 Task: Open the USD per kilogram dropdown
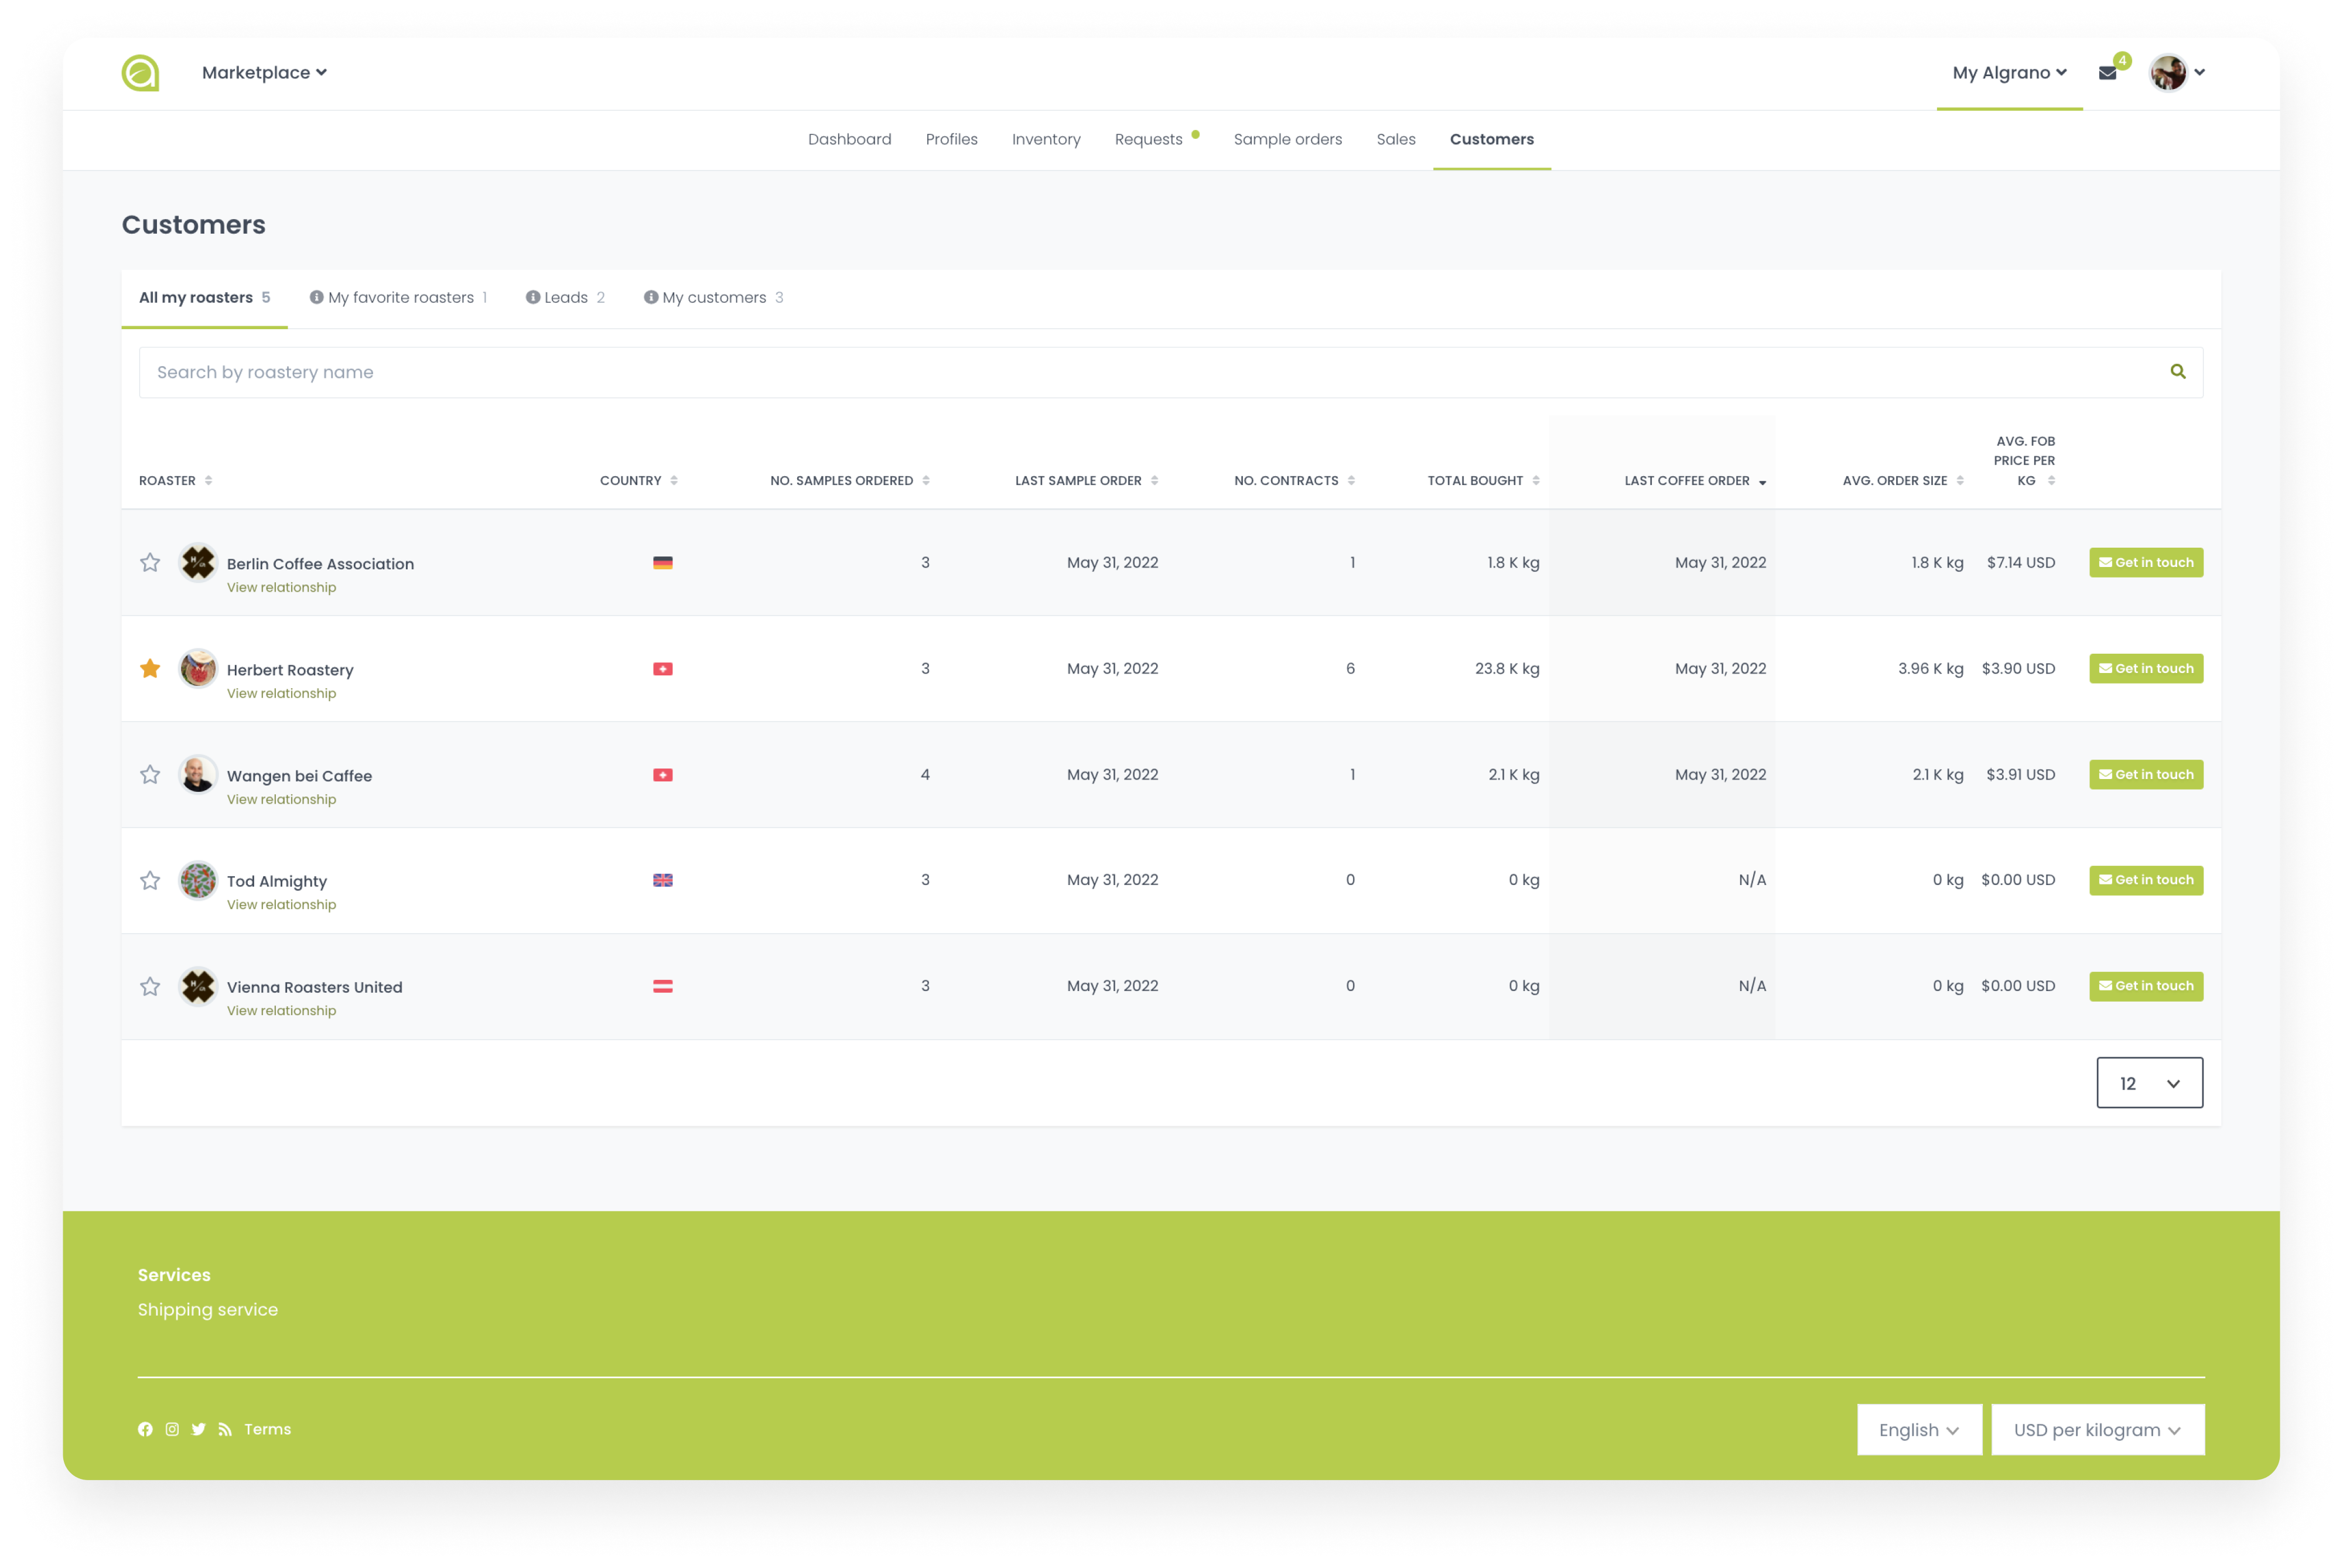[2097, 1430]
